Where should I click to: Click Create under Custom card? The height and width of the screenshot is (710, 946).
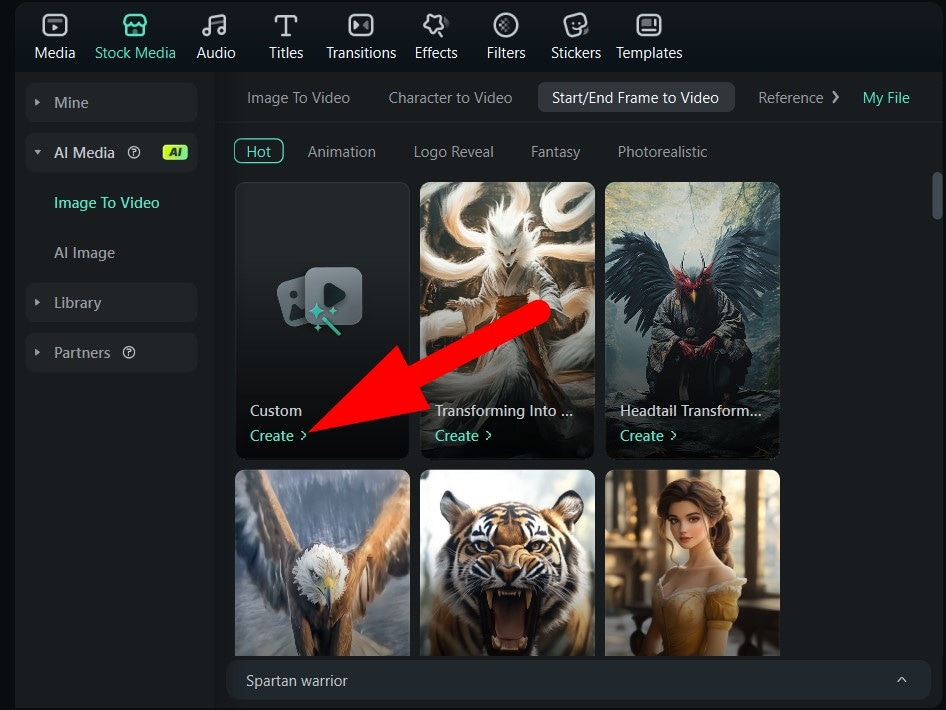[x=278, y=436]
